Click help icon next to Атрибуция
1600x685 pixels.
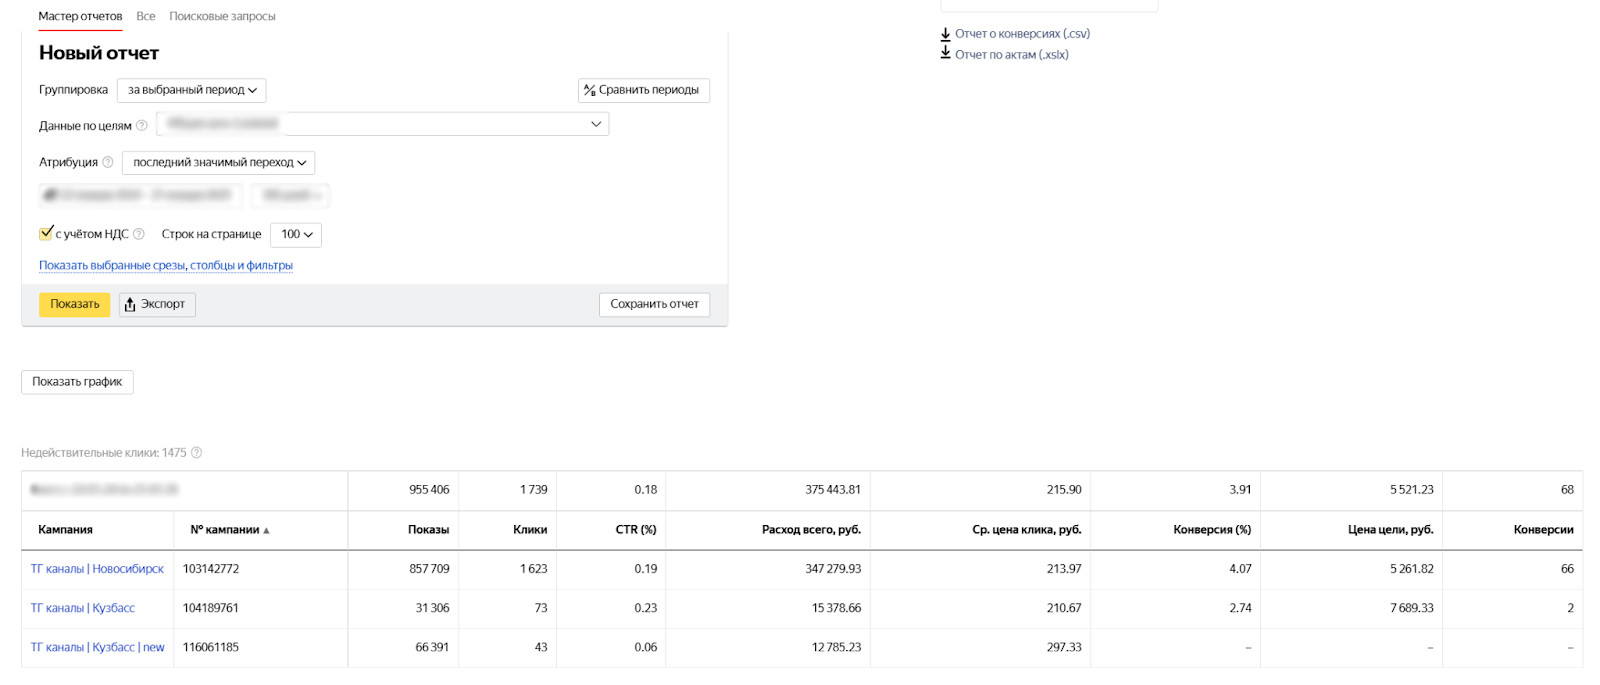pyautogui.click(x=108, y=162)
